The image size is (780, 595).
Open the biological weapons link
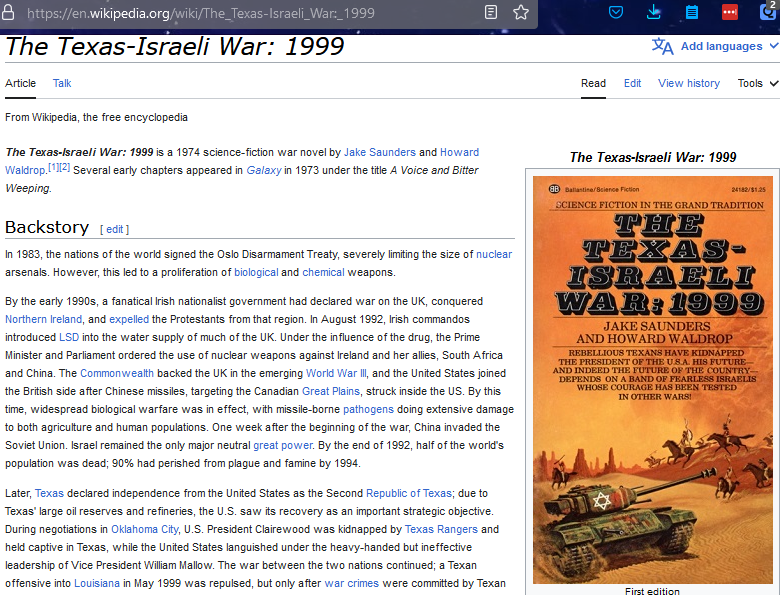tap(256, 272)
